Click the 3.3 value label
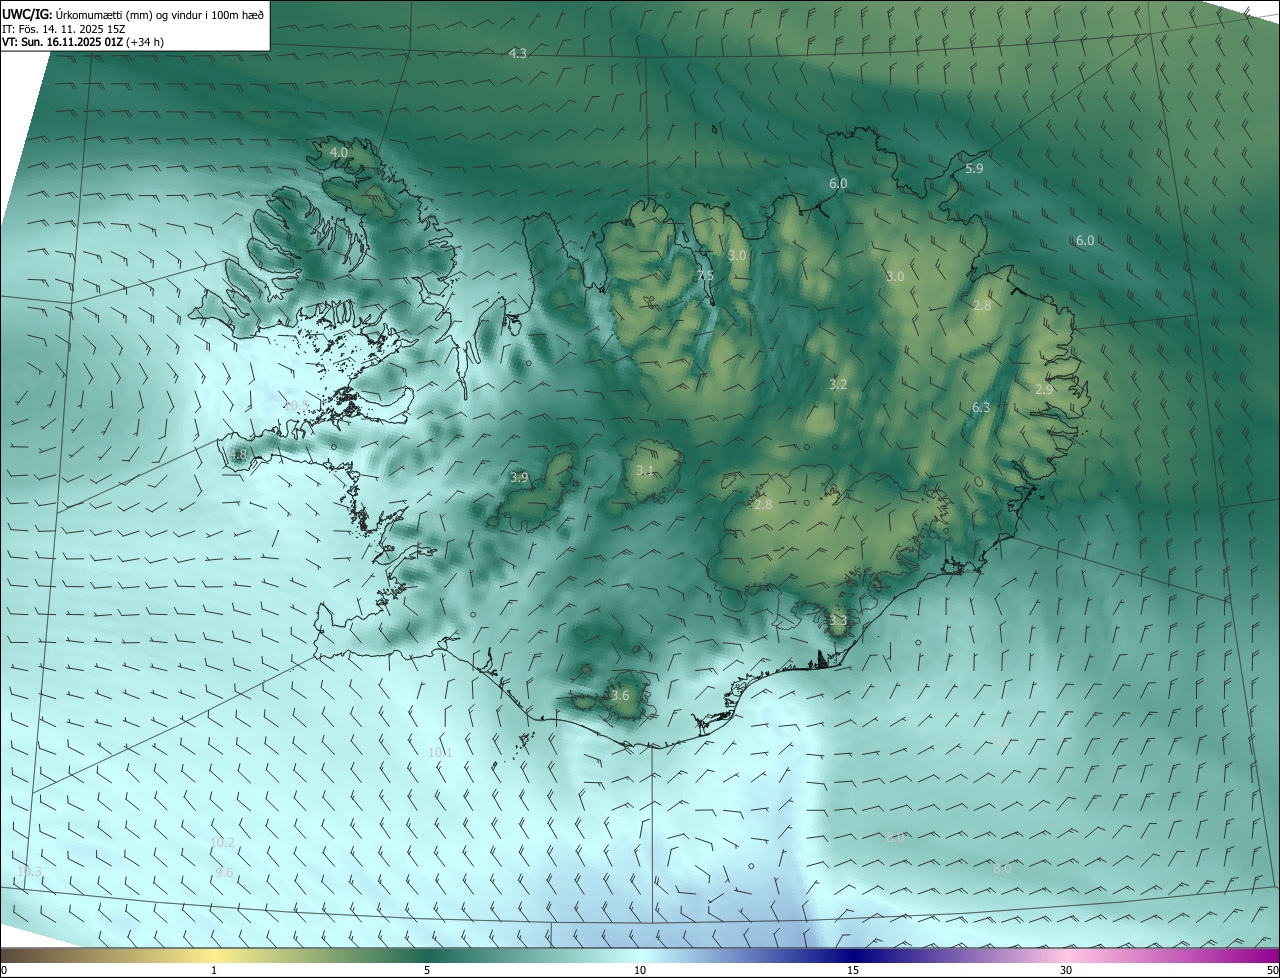 [838, 620]
